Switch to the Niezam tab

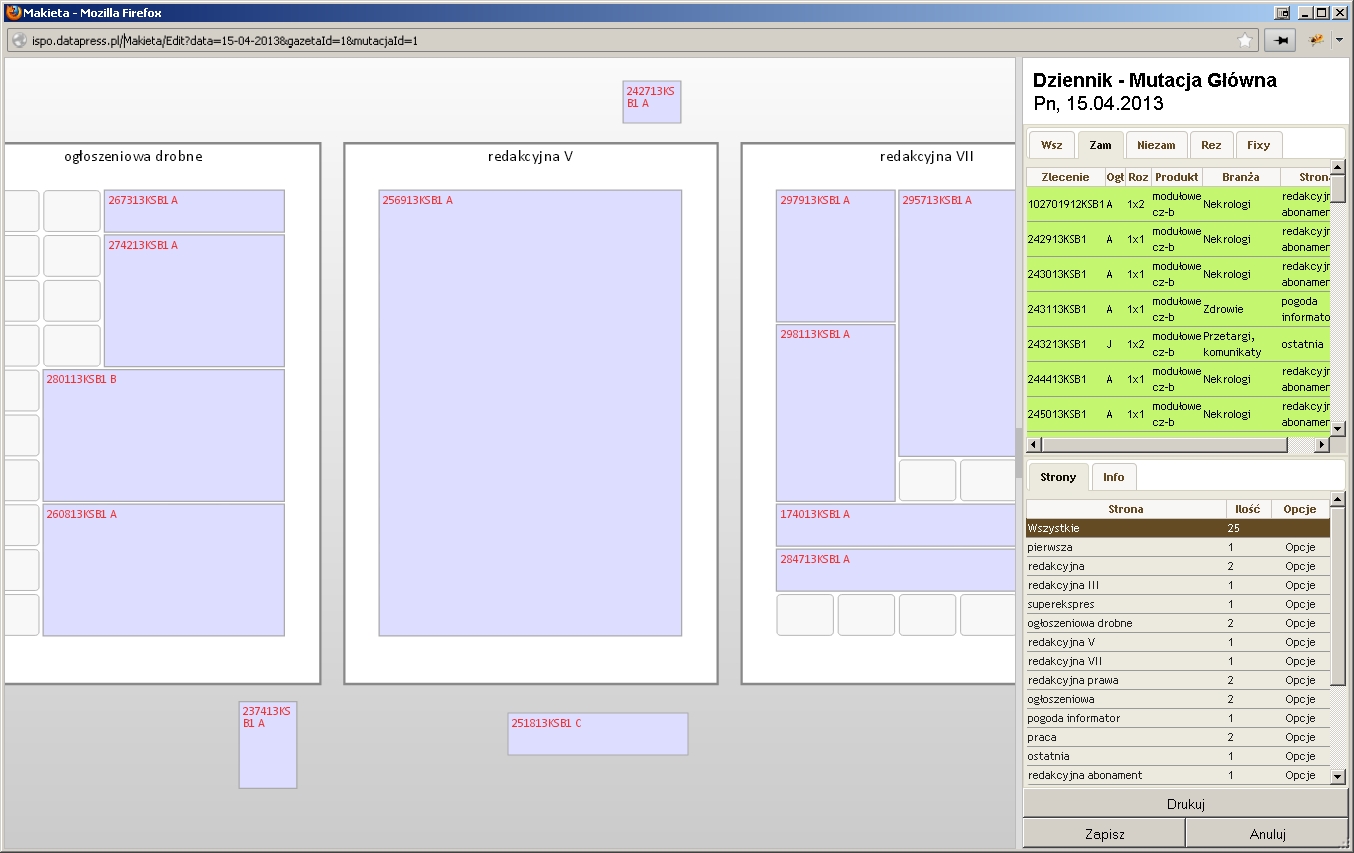[1156, 145]
